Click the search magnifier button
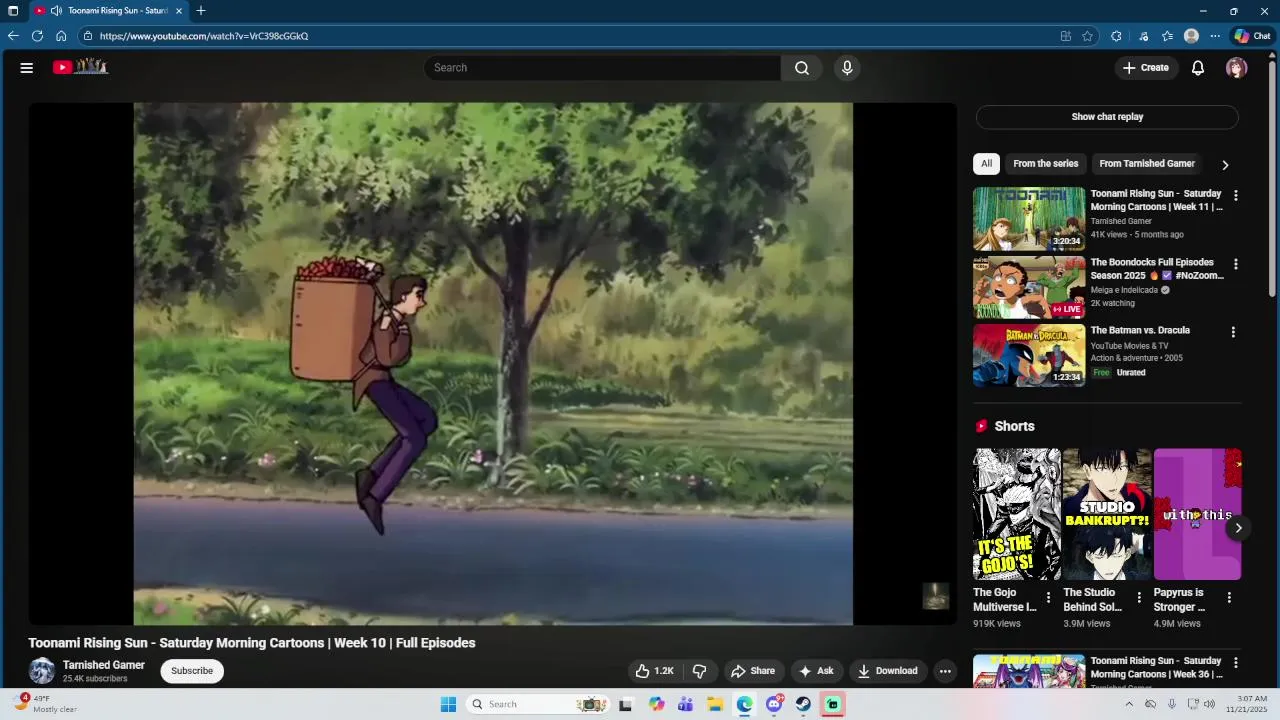 click(802, 68)
